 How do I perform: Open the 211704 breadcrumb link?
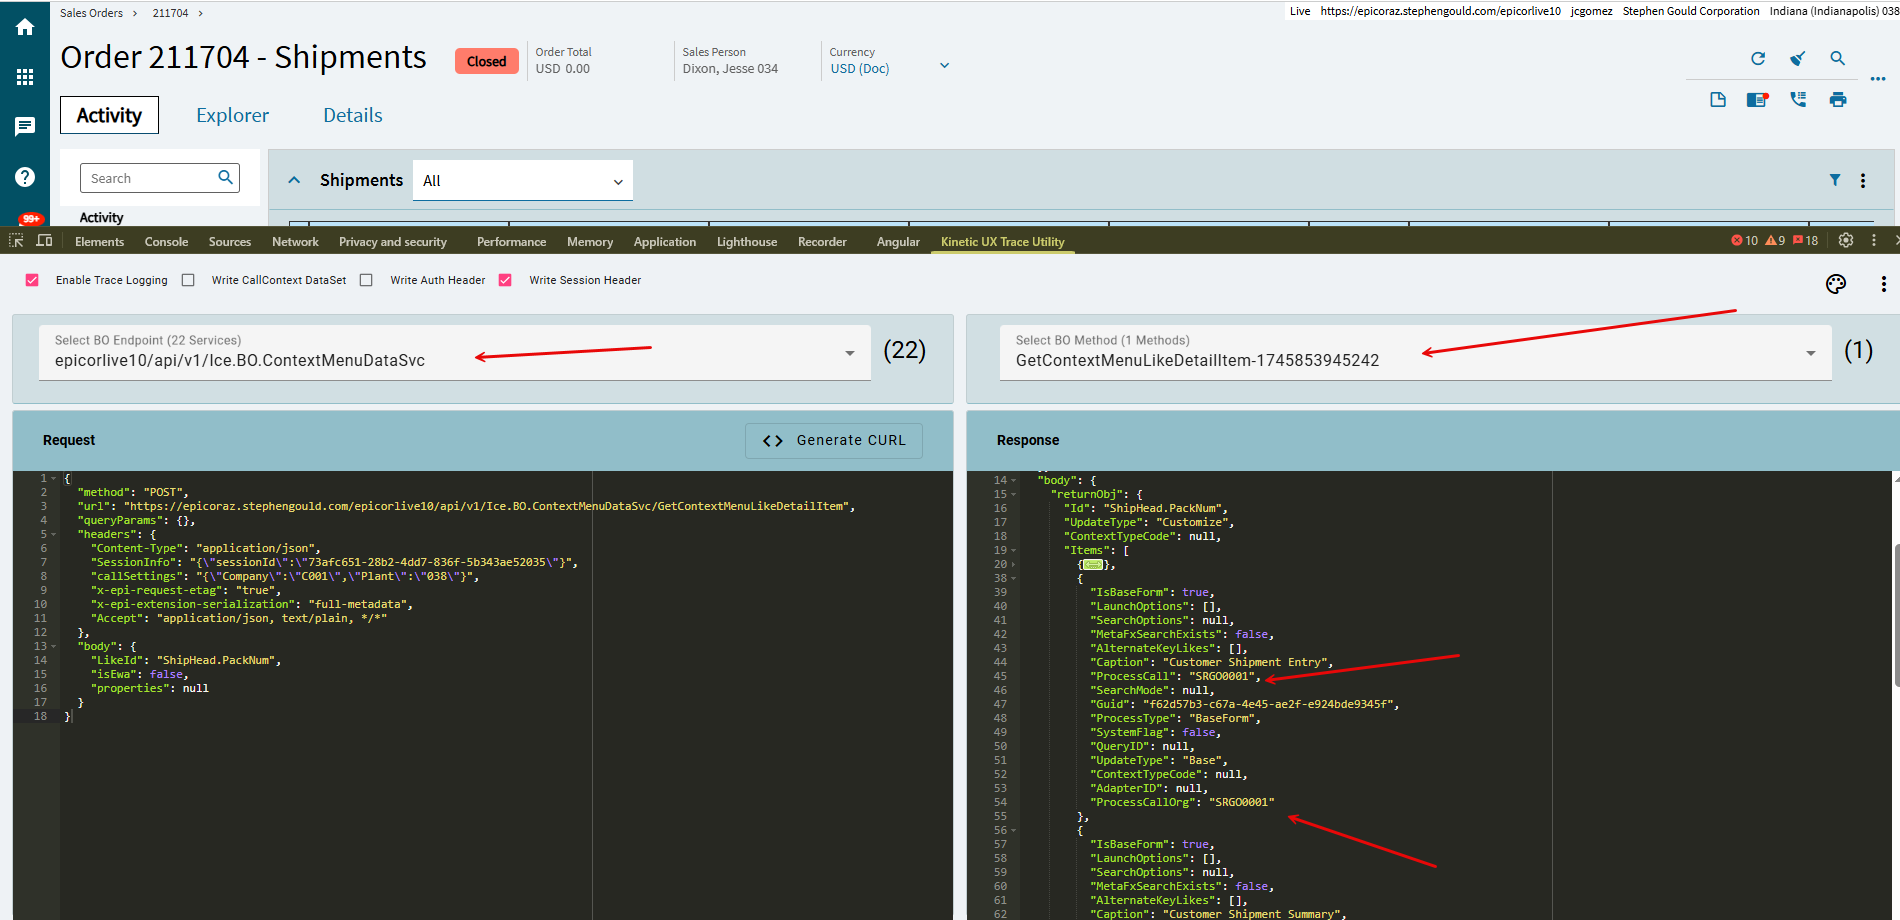pos(170,13)
